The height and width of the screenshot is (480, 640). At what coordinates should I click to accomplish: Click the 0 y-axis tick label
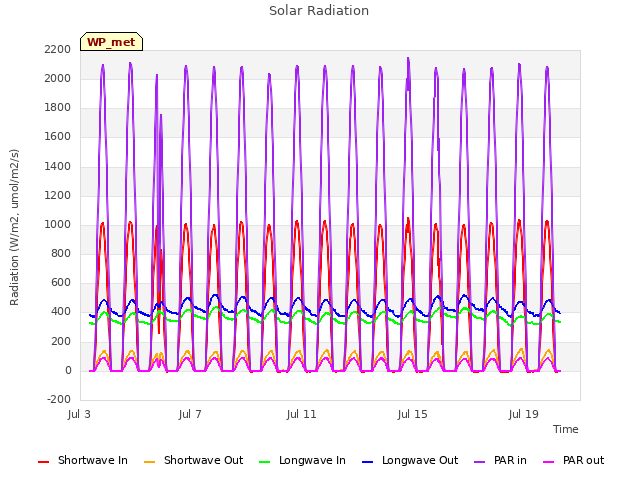click(68, 371)
